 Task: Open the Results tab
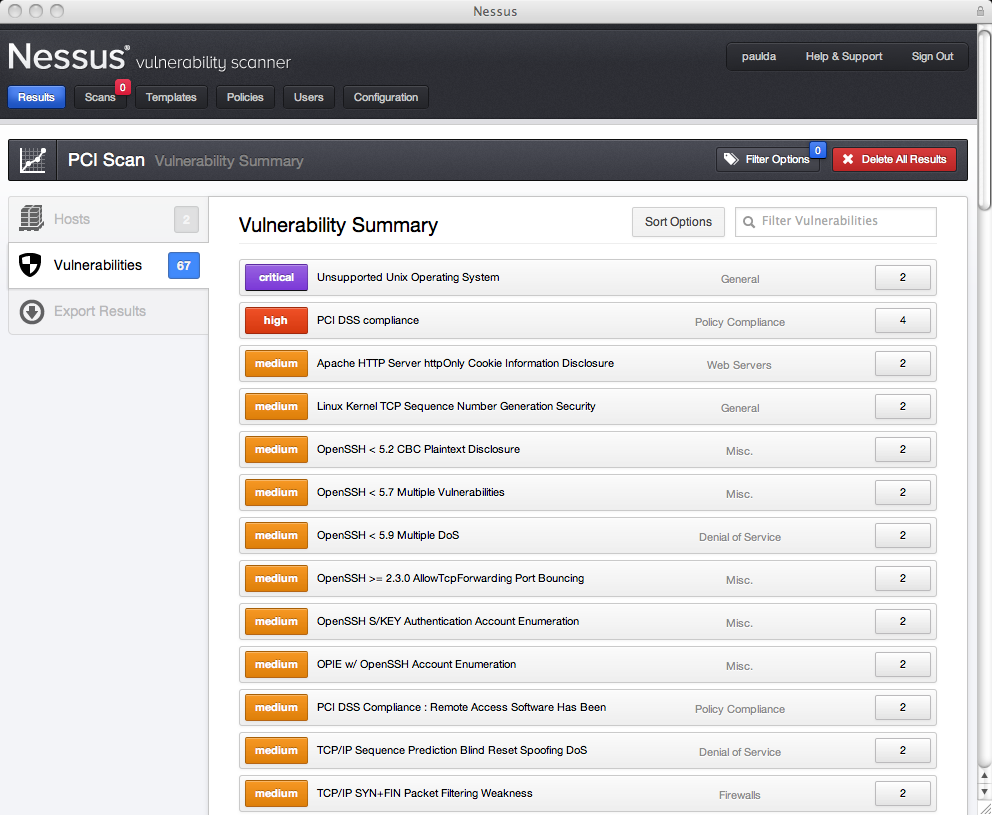coord(36,97)
